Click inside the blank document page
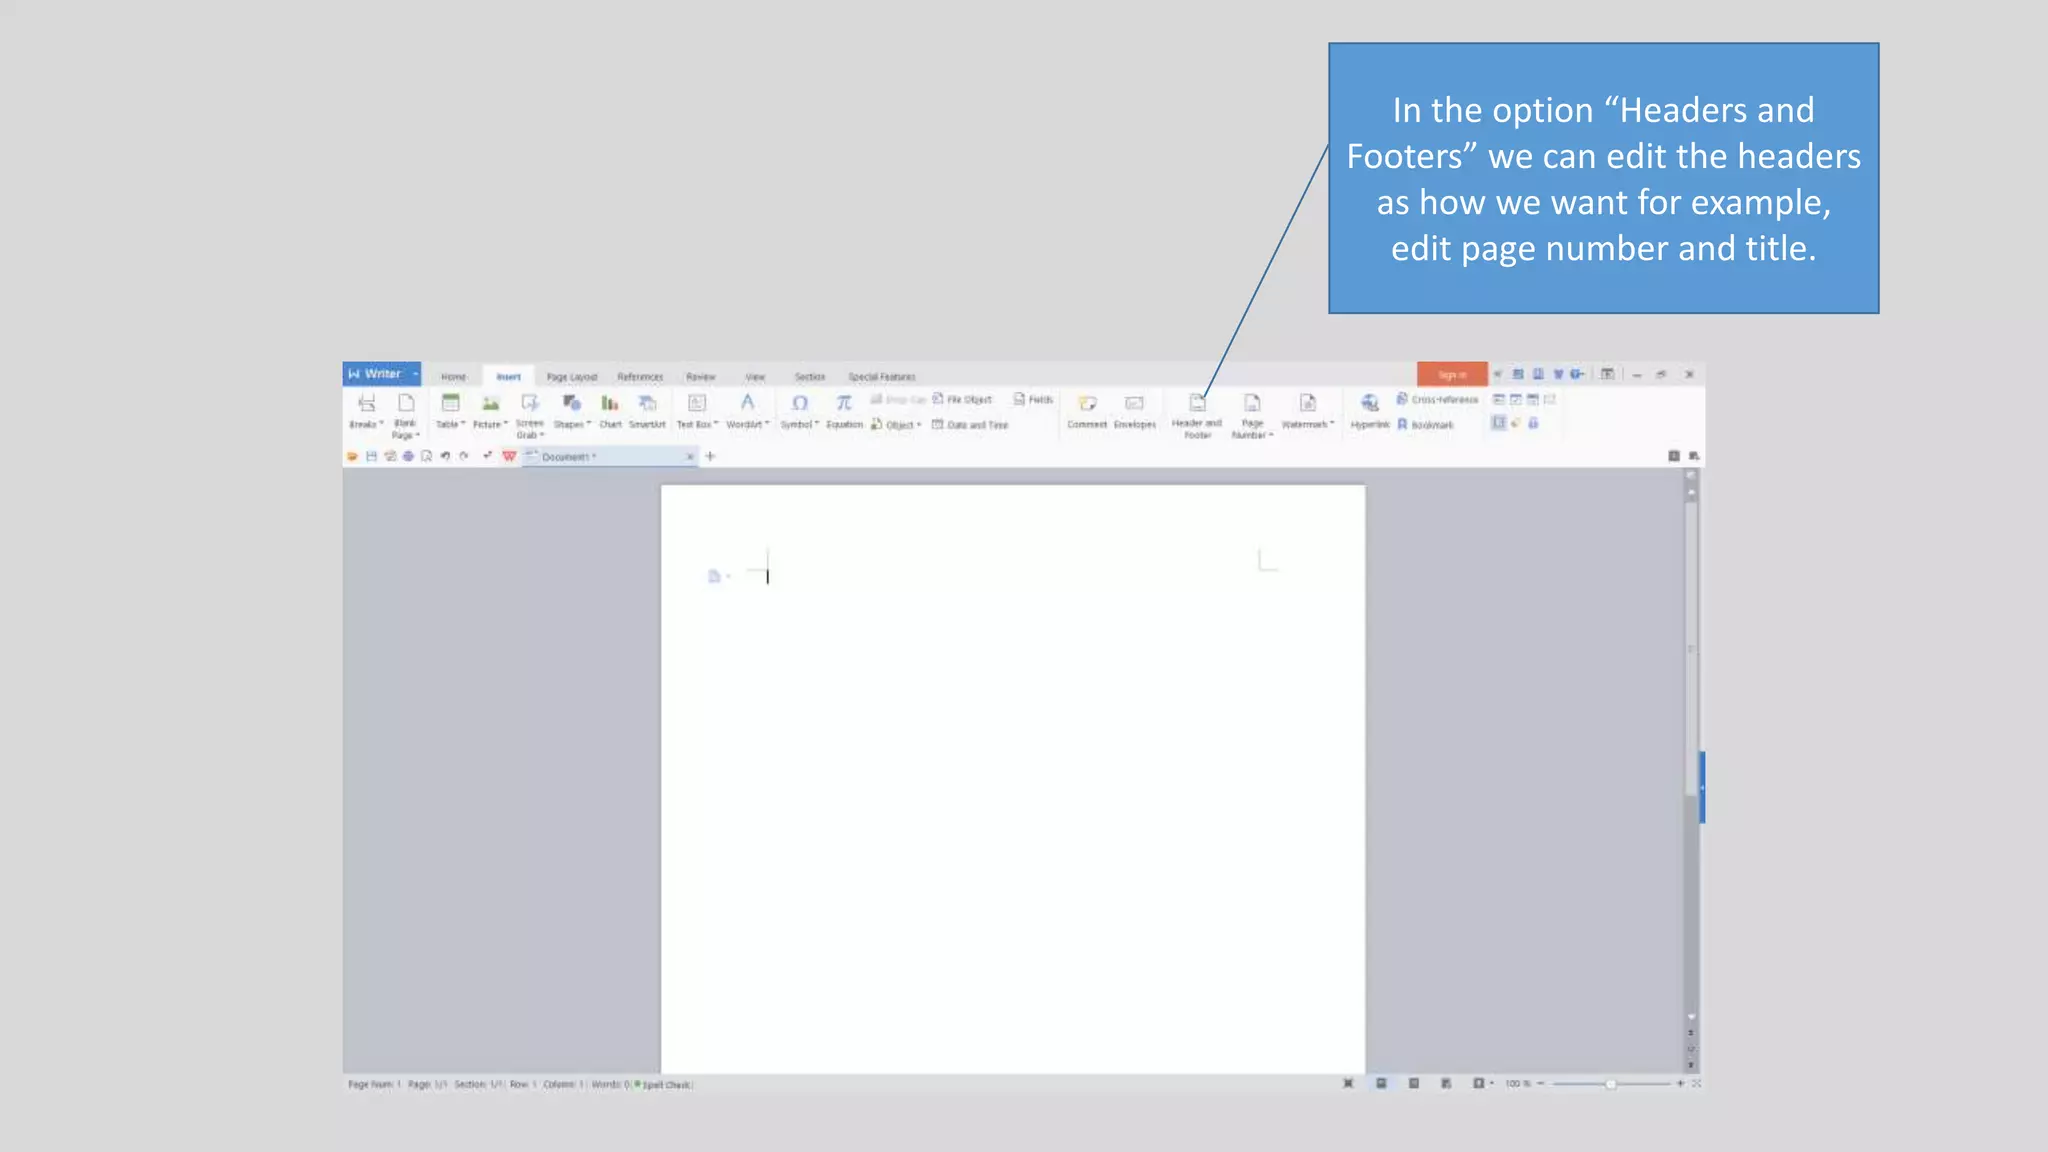Screen dimensions: 2048x1152 (1013, 780)
